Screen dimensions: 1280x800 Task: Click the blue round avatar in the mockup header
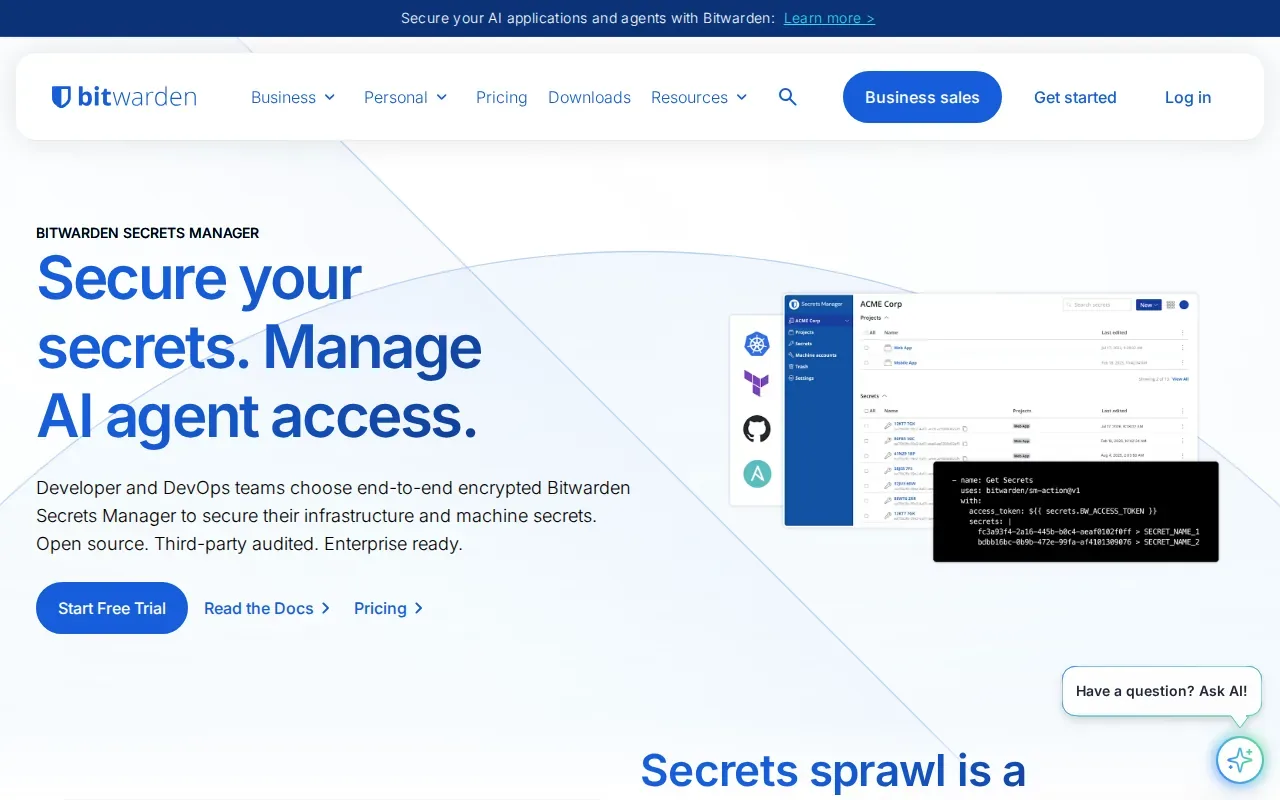pos(1184,305)
